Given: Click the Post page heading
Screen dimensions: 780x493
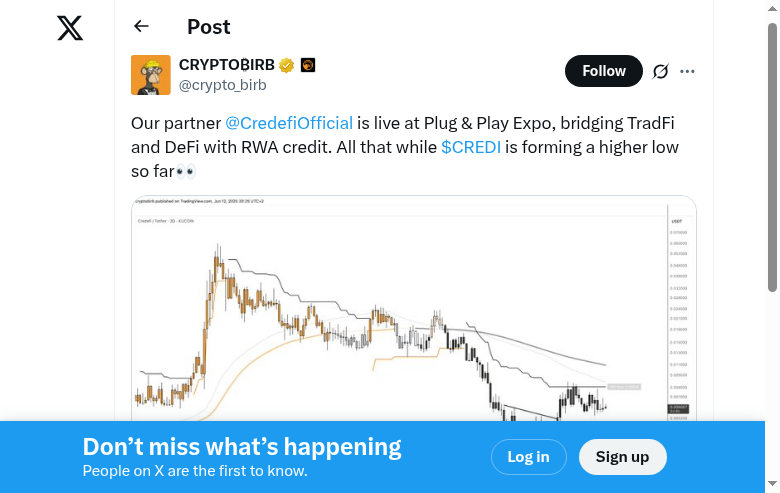Looking at the screenshot, I should tap(208, 27).
